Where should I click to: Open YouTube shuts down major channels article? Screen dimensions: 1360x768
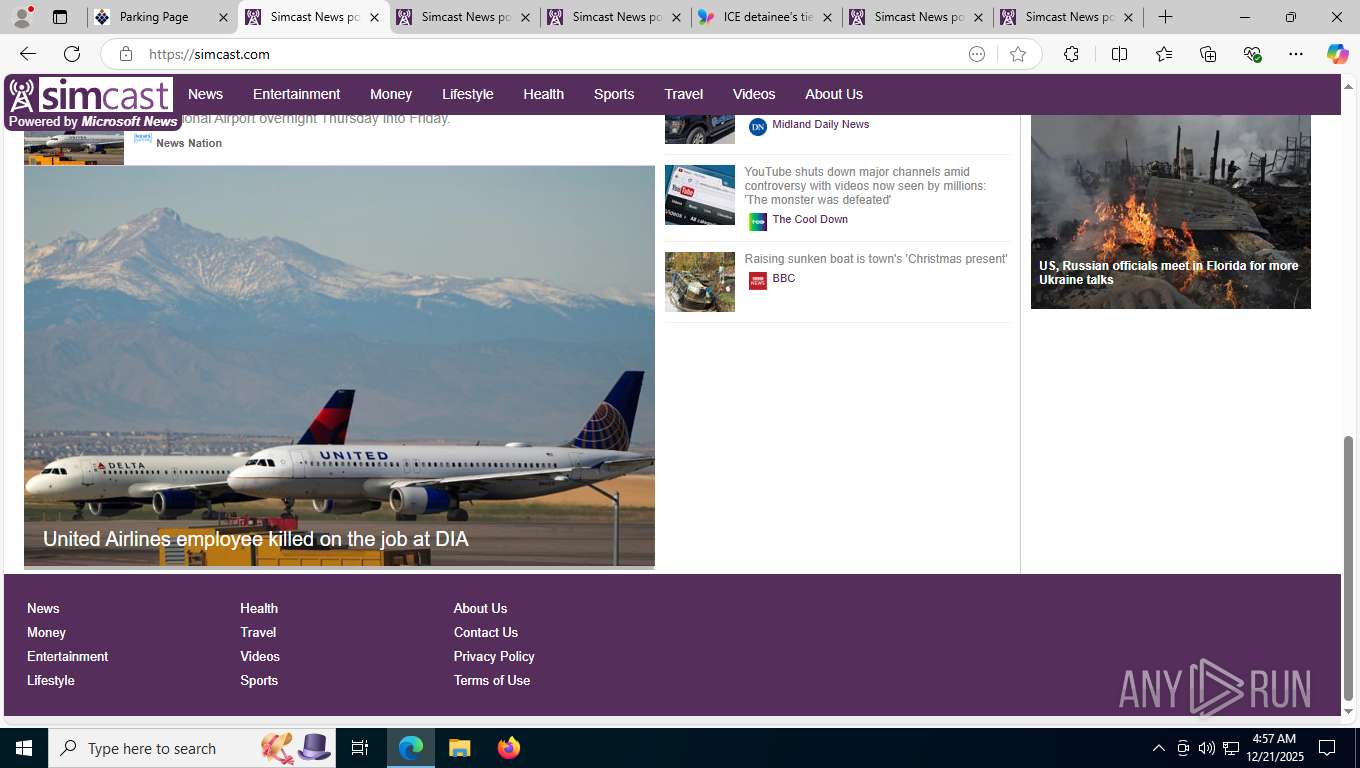tap(865, 186)
